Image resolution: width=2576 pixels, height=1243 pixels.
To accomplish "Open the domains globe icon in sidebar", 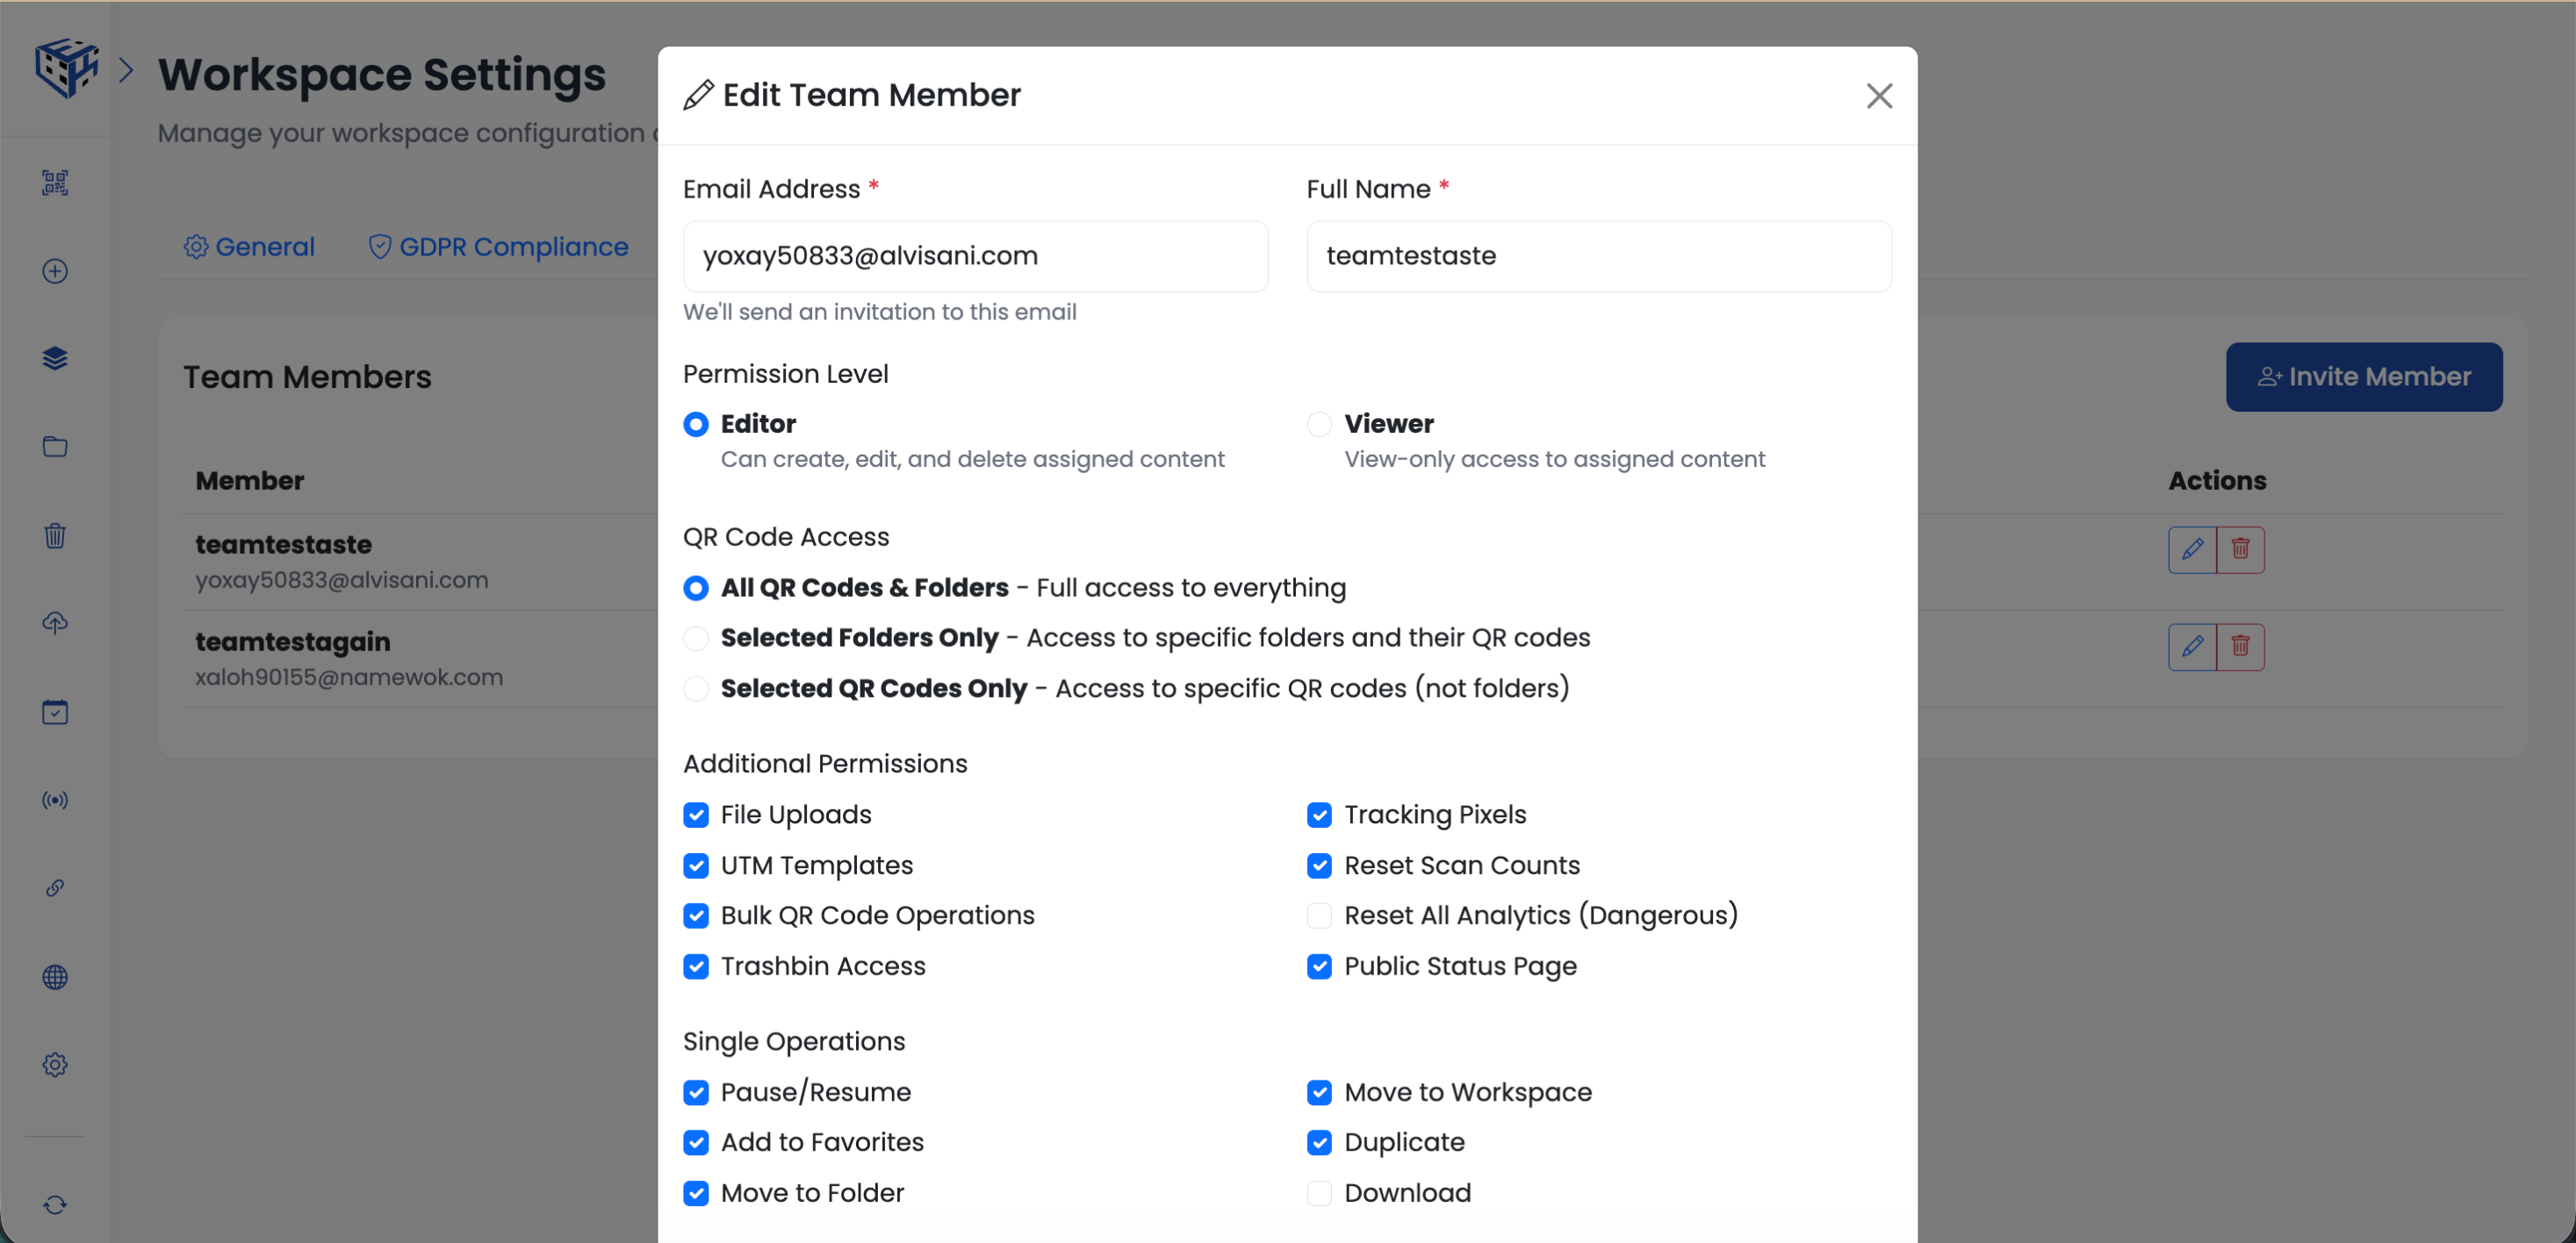I will point(55,977).
